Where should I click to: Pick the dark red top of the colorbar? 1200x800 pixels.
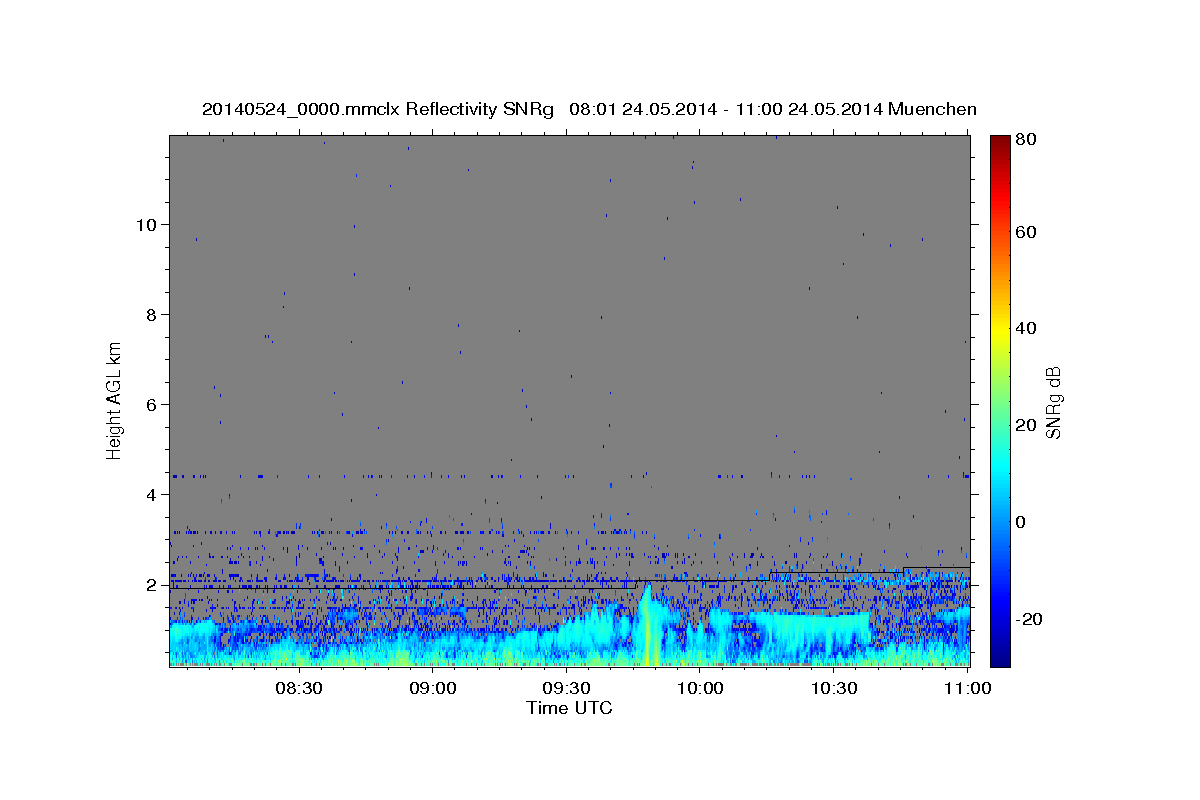[1000, 142]
